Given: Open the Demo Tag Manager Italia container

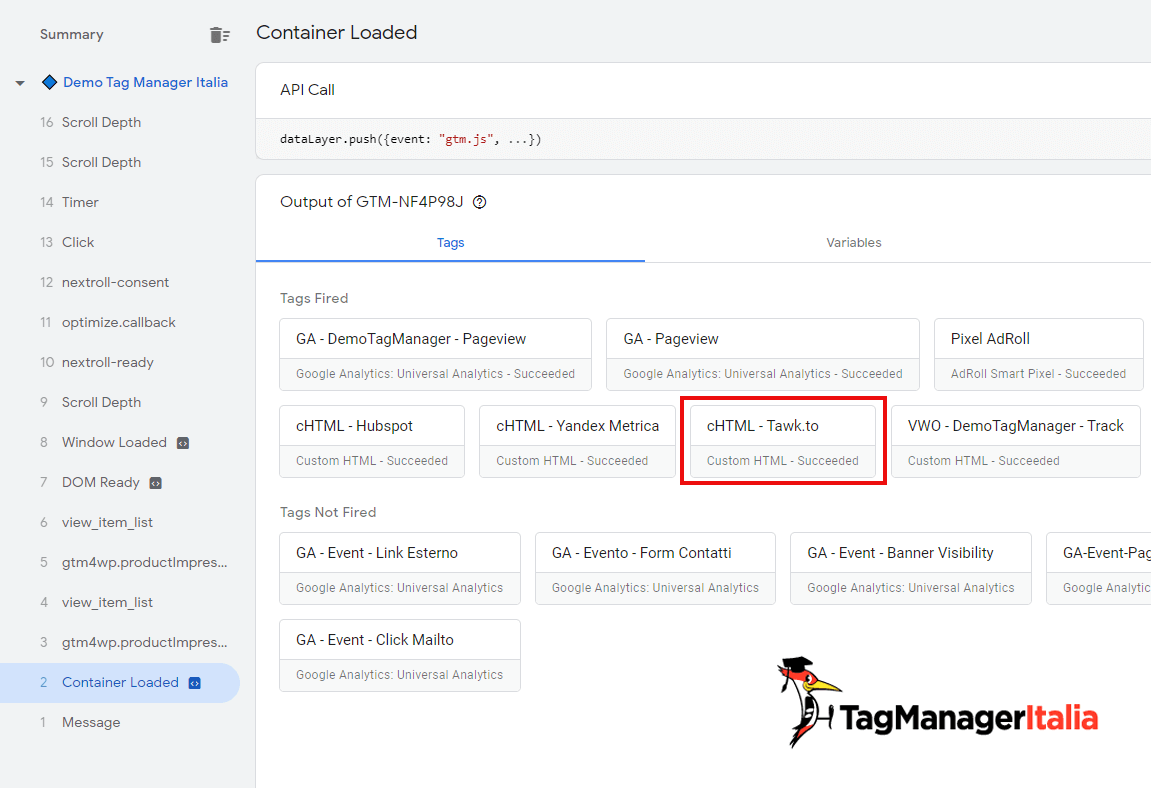Looking at the screenshot, I should [x=145, y=82].
